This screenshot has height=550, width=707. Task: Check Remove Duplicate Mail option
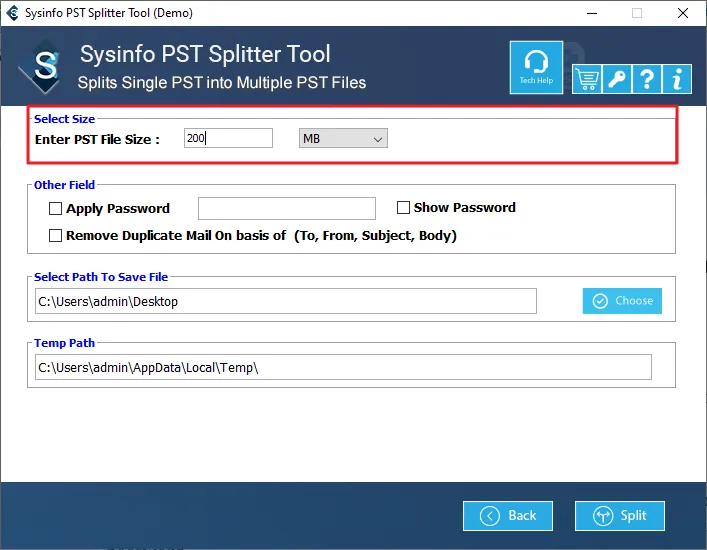click(x=55, y=236)
